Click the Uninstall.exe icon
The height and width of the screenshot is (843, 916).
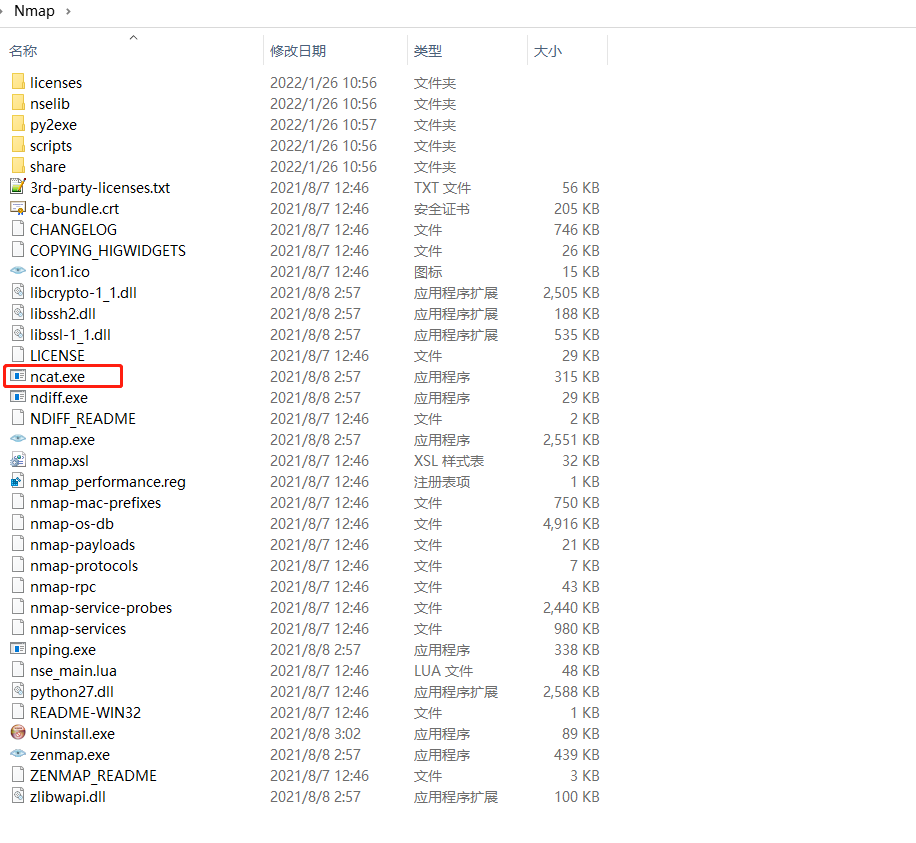[x=18, y=733]
